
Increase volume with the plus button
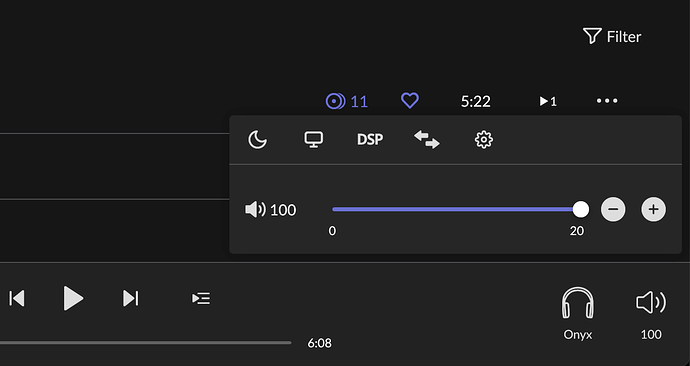[x=653, y=209]
